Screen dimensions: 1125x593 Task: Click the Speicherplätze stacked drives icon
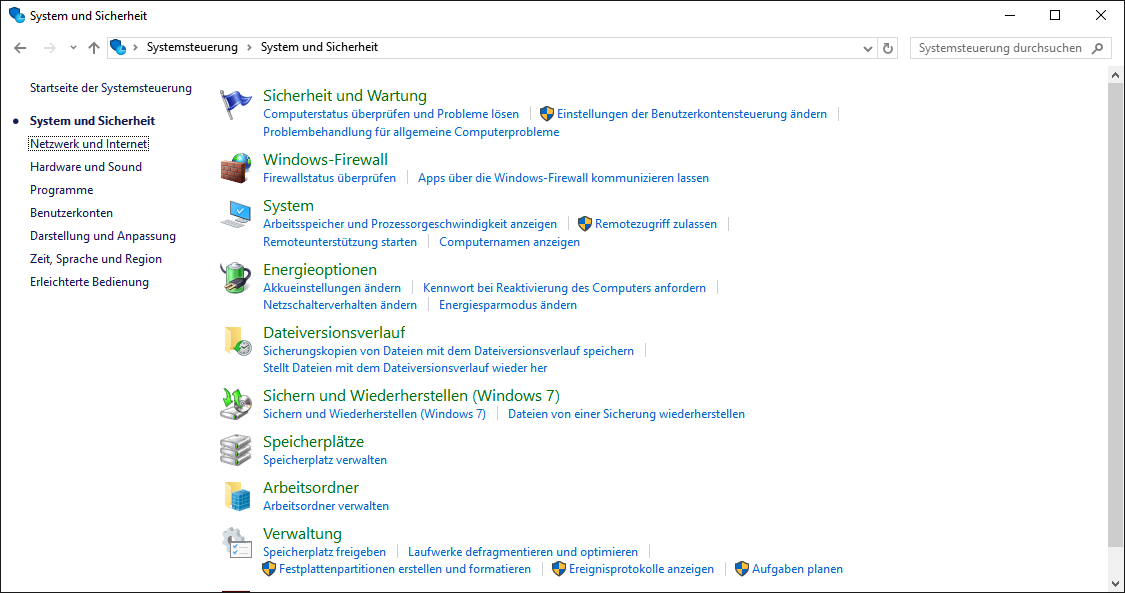point(235,450)
